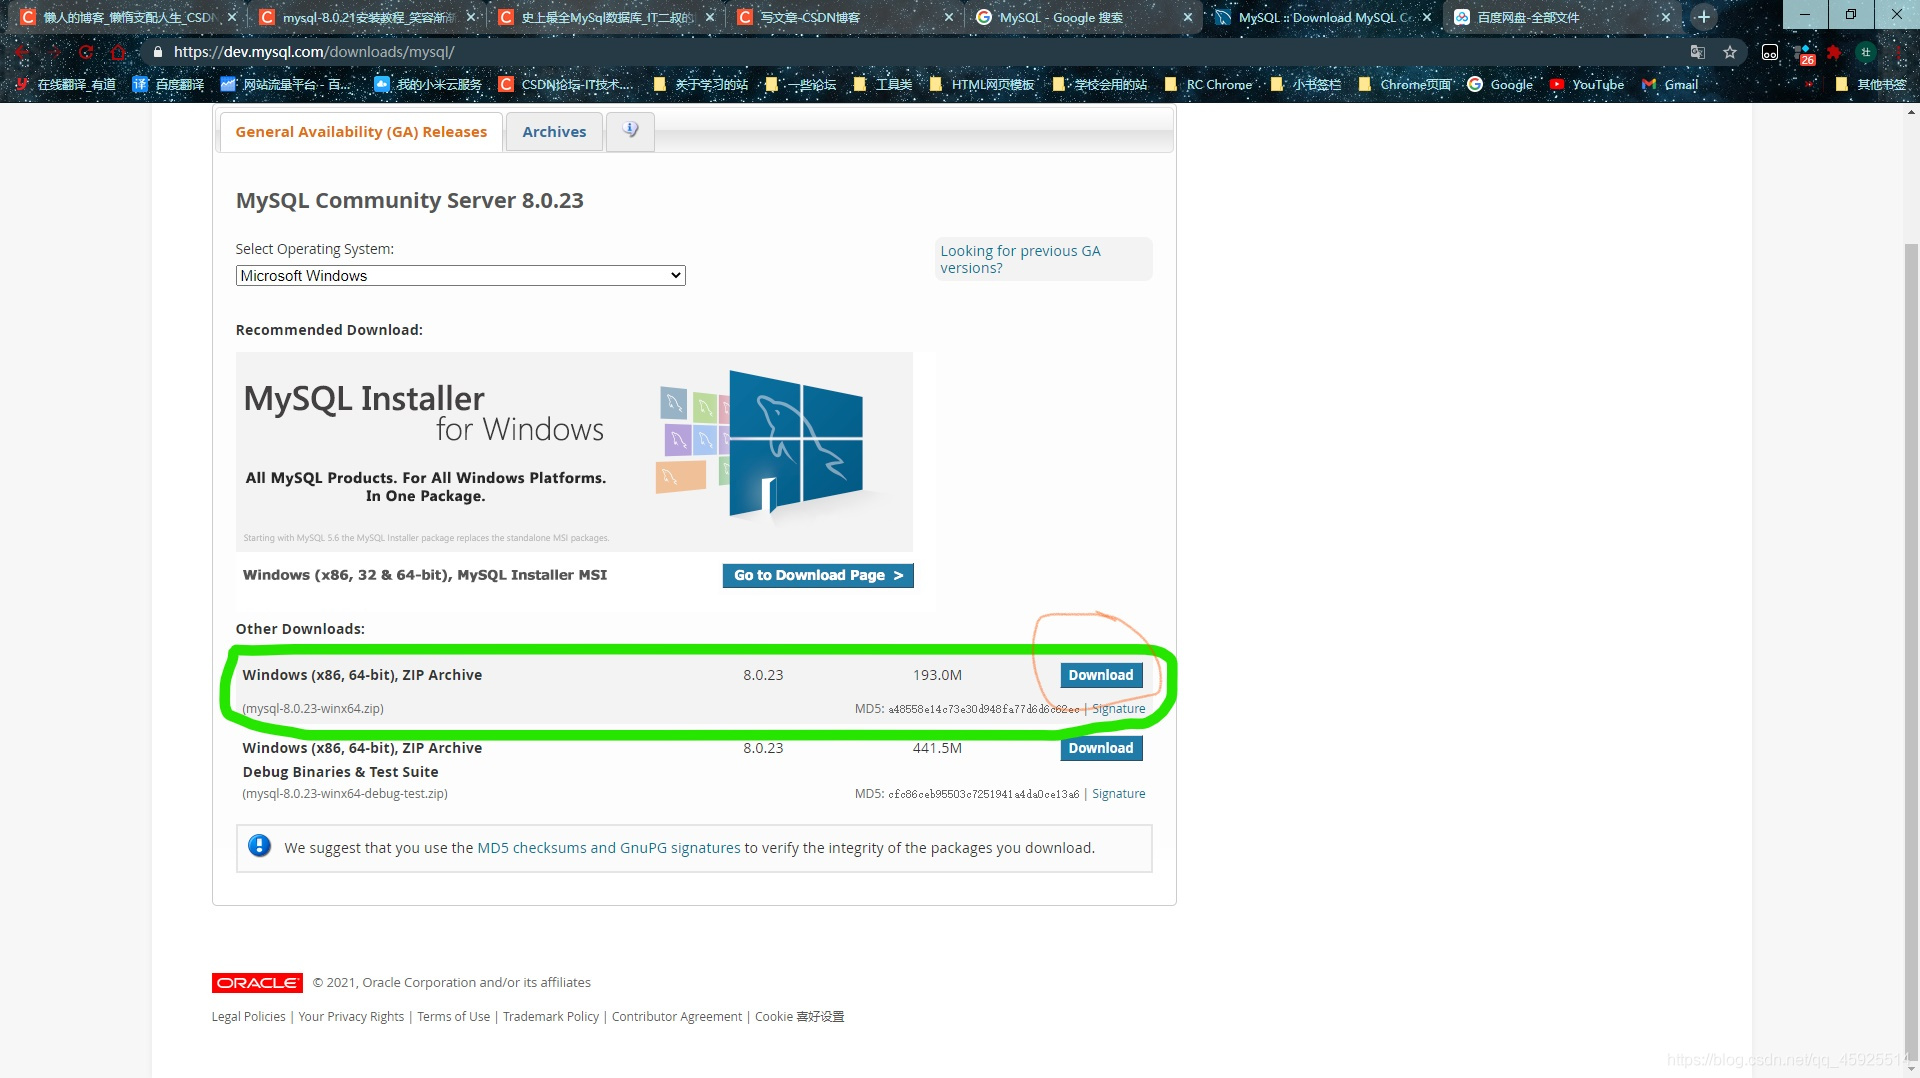This screenshot has width=1920, height=1078.
Task: Open the 百度翻译 bookmark
Action: pyautogui.click(x=169, y=84)
